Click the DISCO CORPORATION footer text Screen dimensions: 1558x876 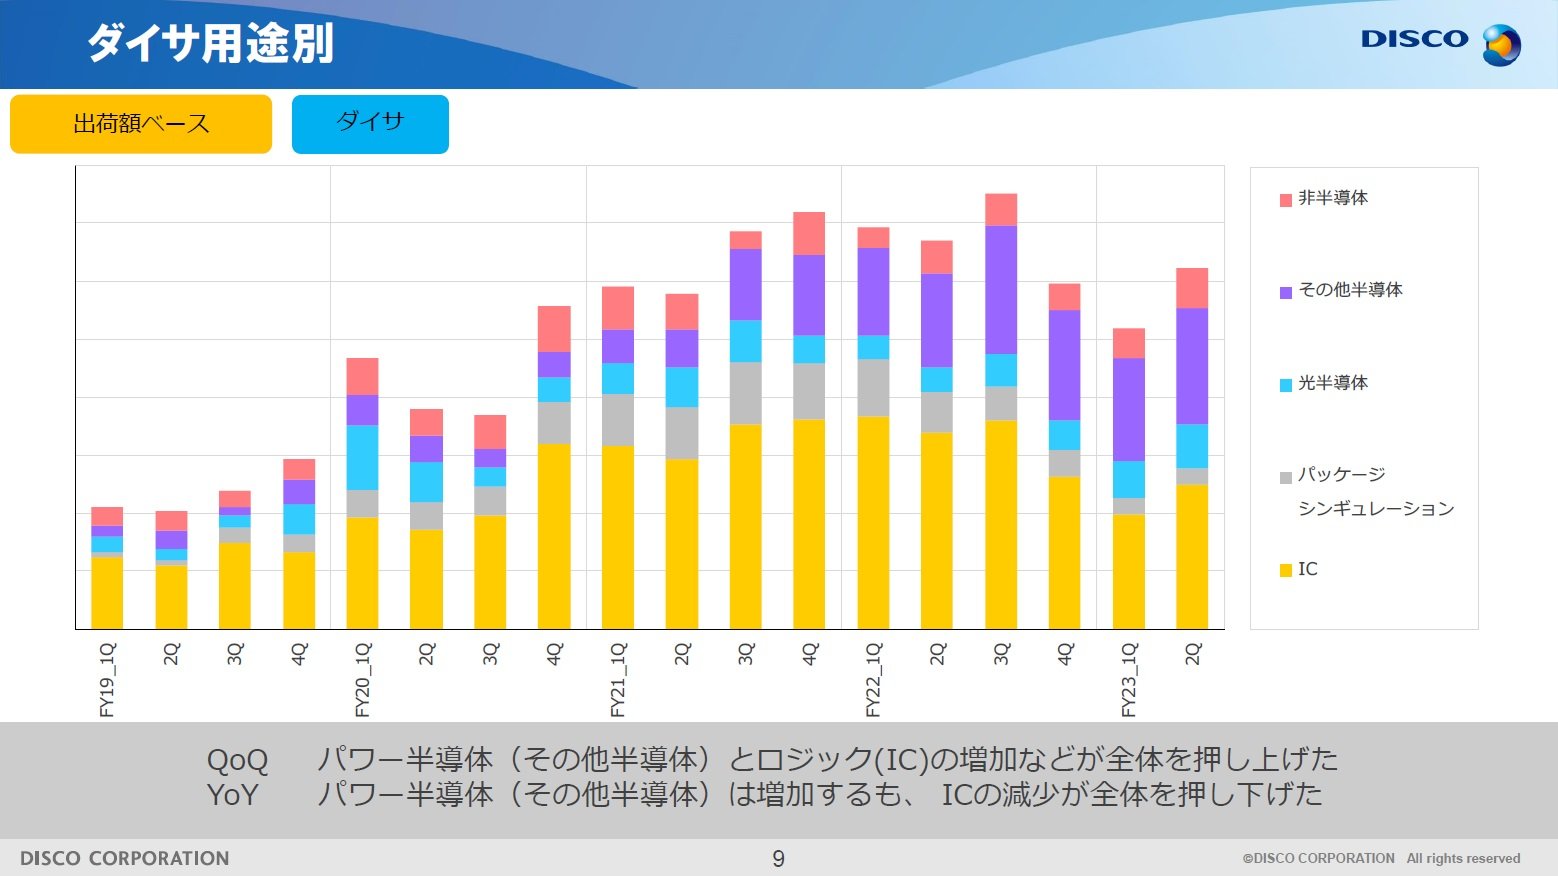pyautogui.click(x=125, y=858)
